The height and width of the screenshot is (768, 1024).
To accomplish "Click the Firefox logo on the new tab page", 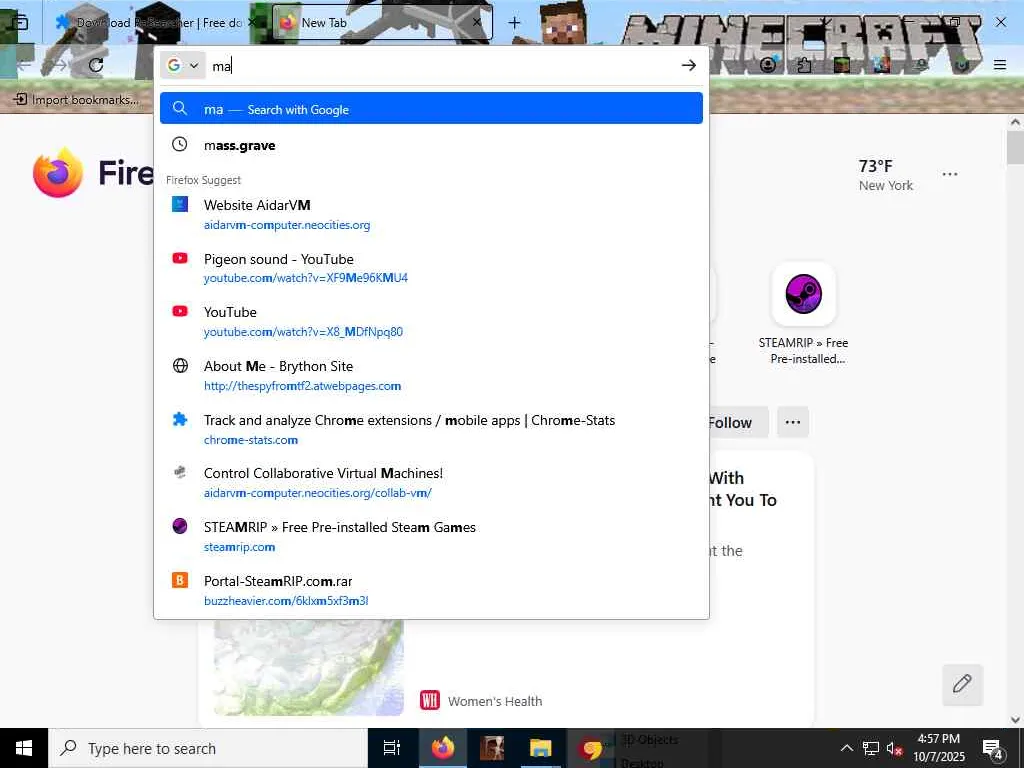I will coord(58,173).
